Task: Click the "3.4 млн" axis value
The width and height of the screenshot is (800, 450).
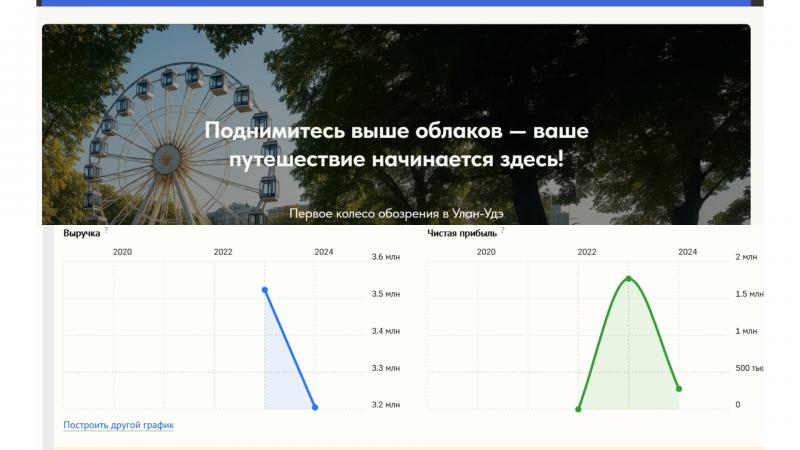Action: click(x=386, y=331)
